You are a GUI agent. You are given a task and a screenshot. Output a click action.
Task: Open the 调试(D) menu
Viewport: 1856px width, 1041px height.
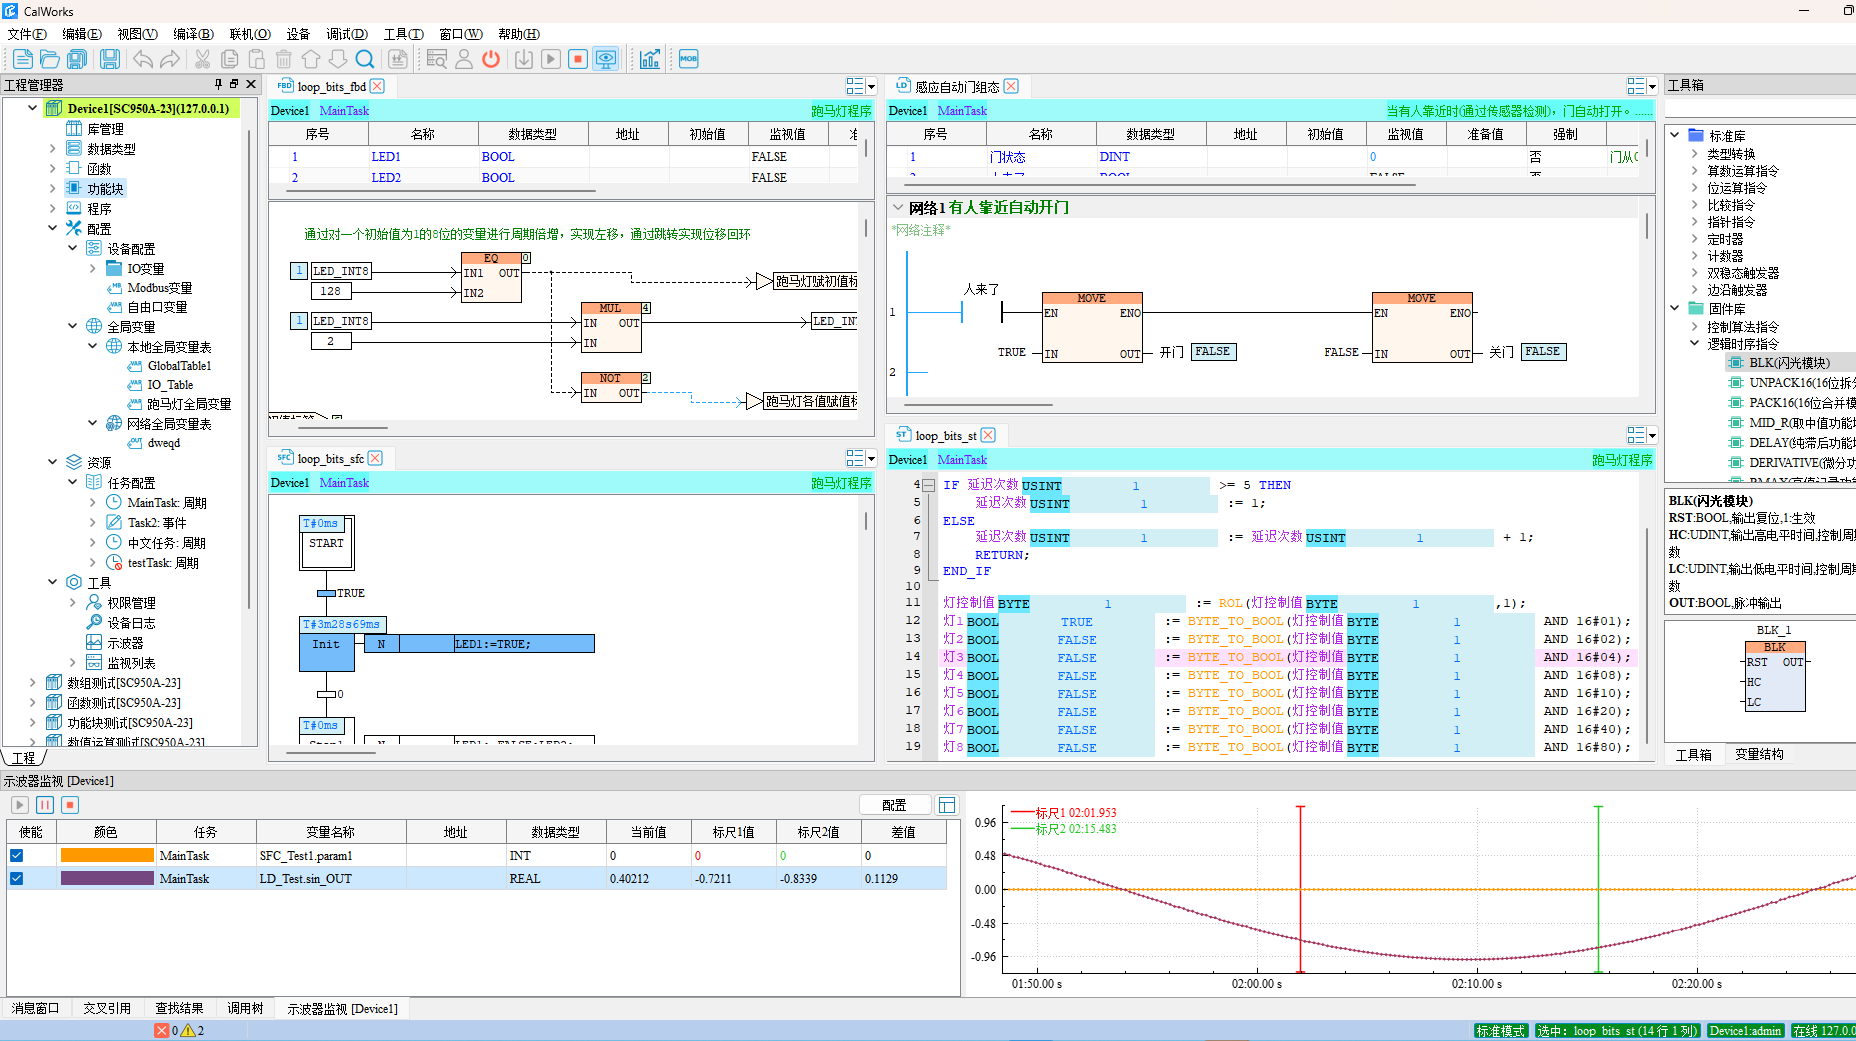point(346,34)
